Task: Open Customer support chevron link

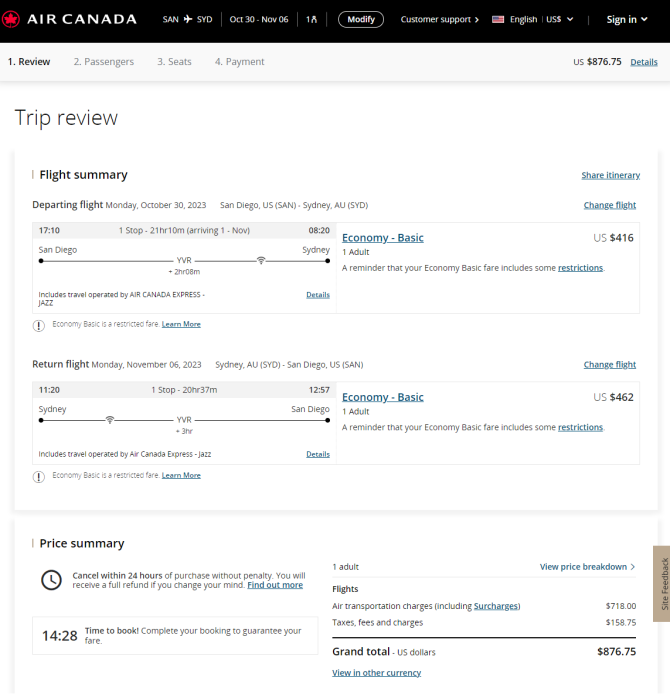Action: pos(439,19)
